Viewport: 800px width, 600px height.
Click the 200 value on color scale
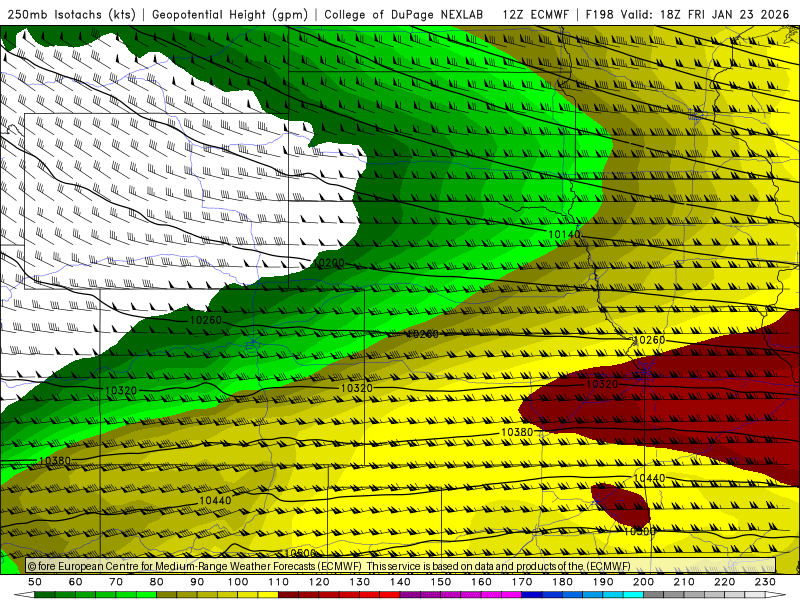pos(644,582)
